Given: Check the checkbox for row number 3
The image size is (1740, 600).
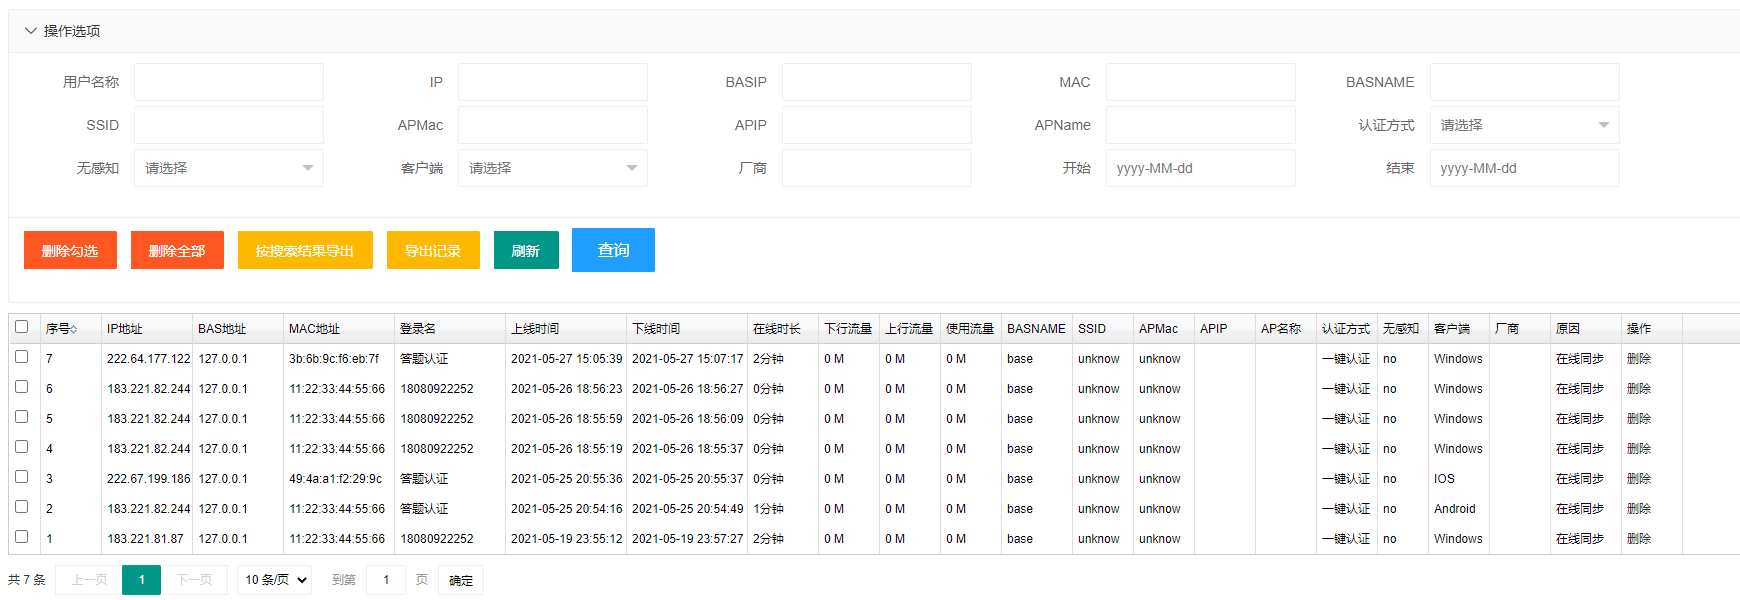Looking at the screenshot, I should point(21,477).
